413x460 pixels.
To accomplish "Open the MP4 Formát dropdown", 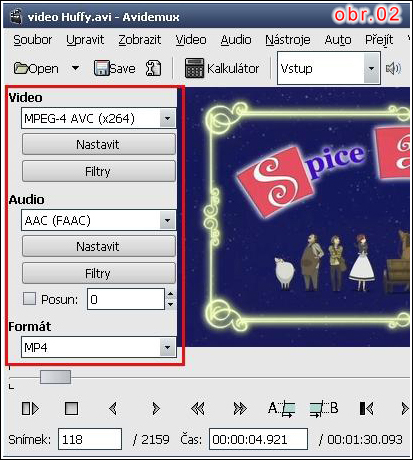I will click(x=167, y=347).
